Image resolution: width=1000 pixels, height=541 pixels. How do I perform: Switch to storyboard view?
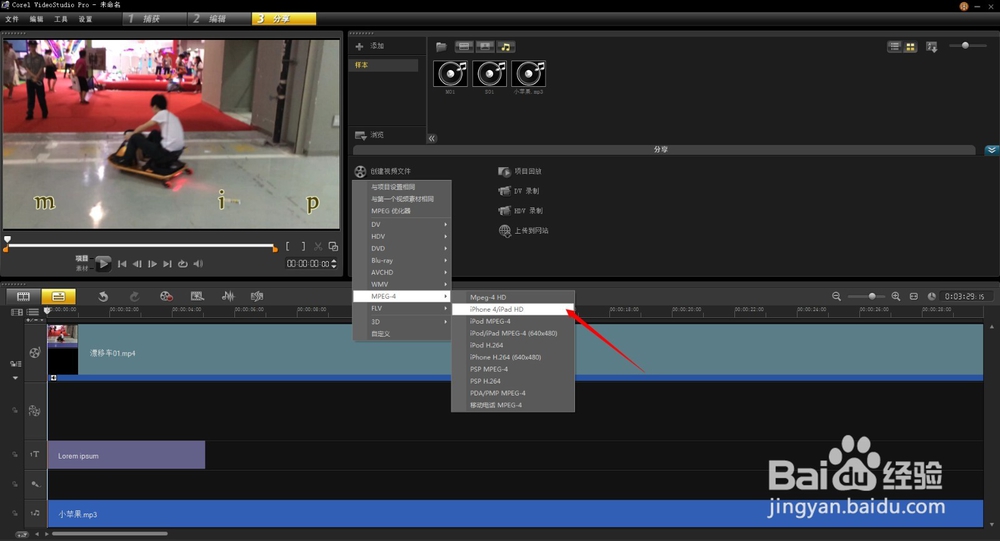[24, 296]
